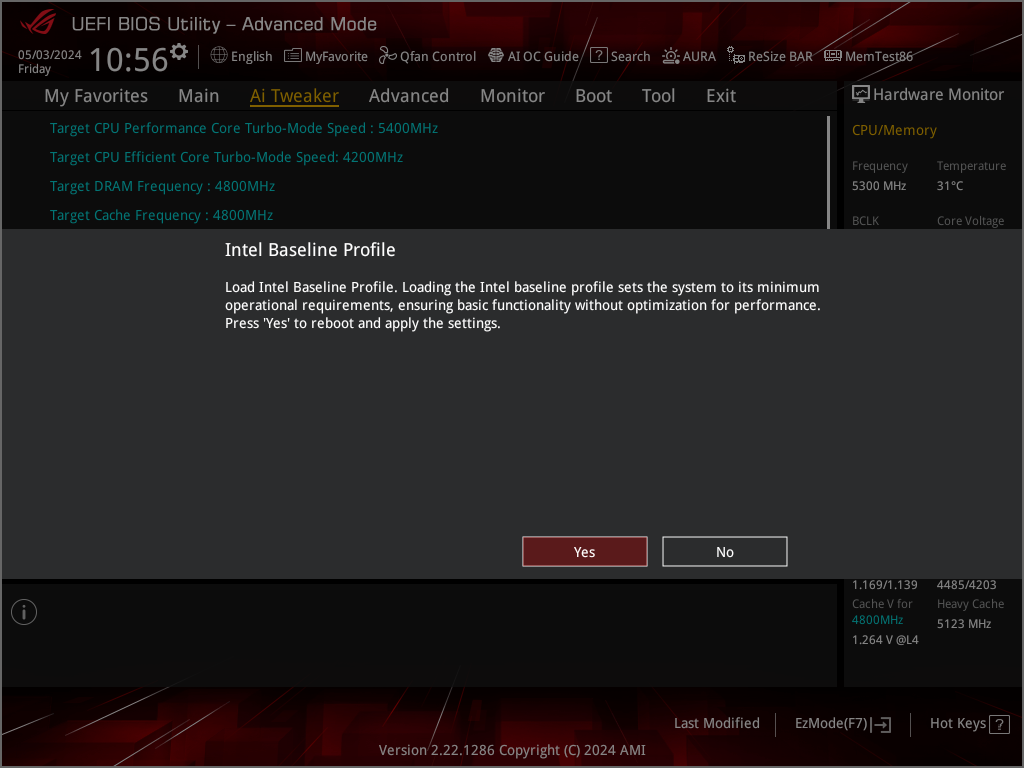Launch the AI OC Guide
The image size is (1024, 768).
[534, 56]
